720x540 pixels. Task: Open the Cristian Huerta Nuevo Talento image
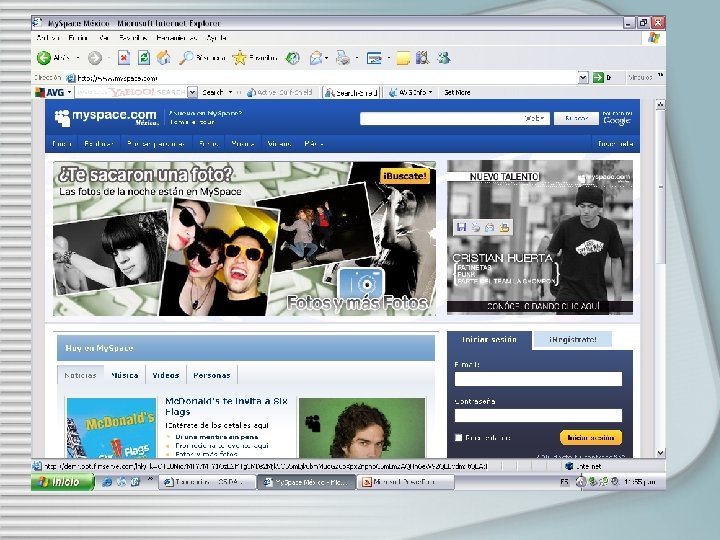[540, 237]
